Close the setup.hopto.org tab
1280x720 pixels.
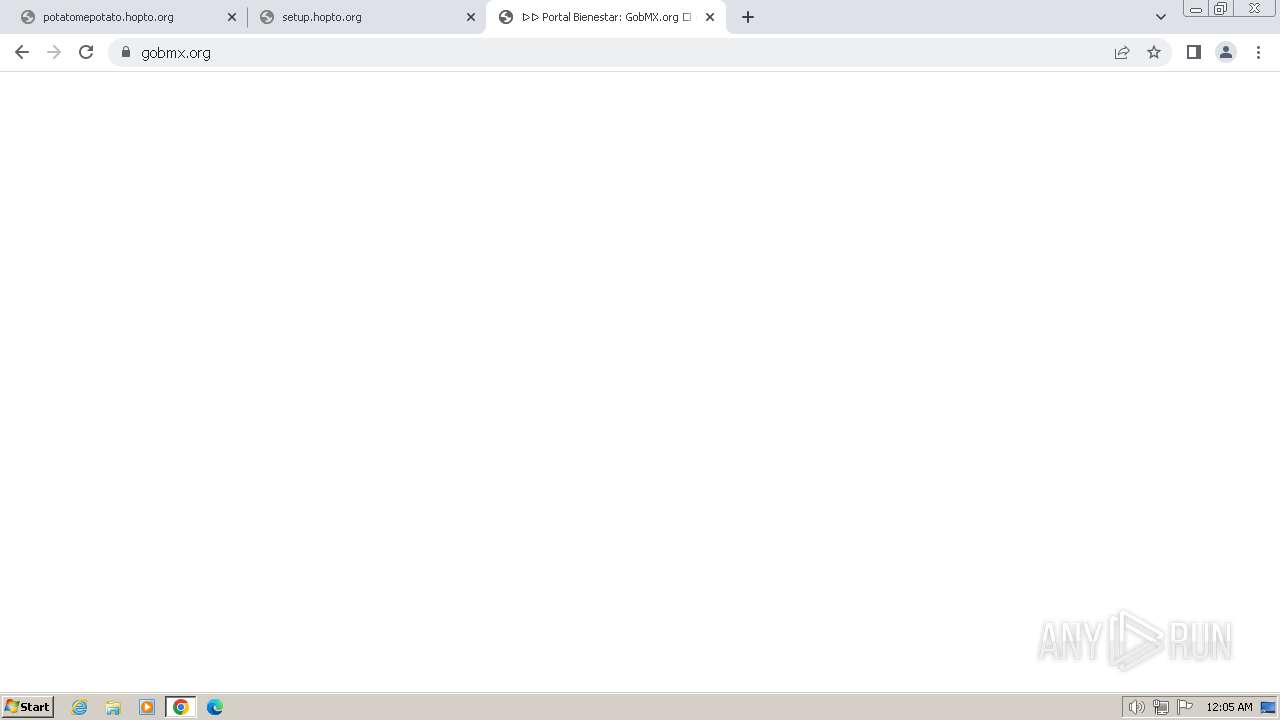471,17
